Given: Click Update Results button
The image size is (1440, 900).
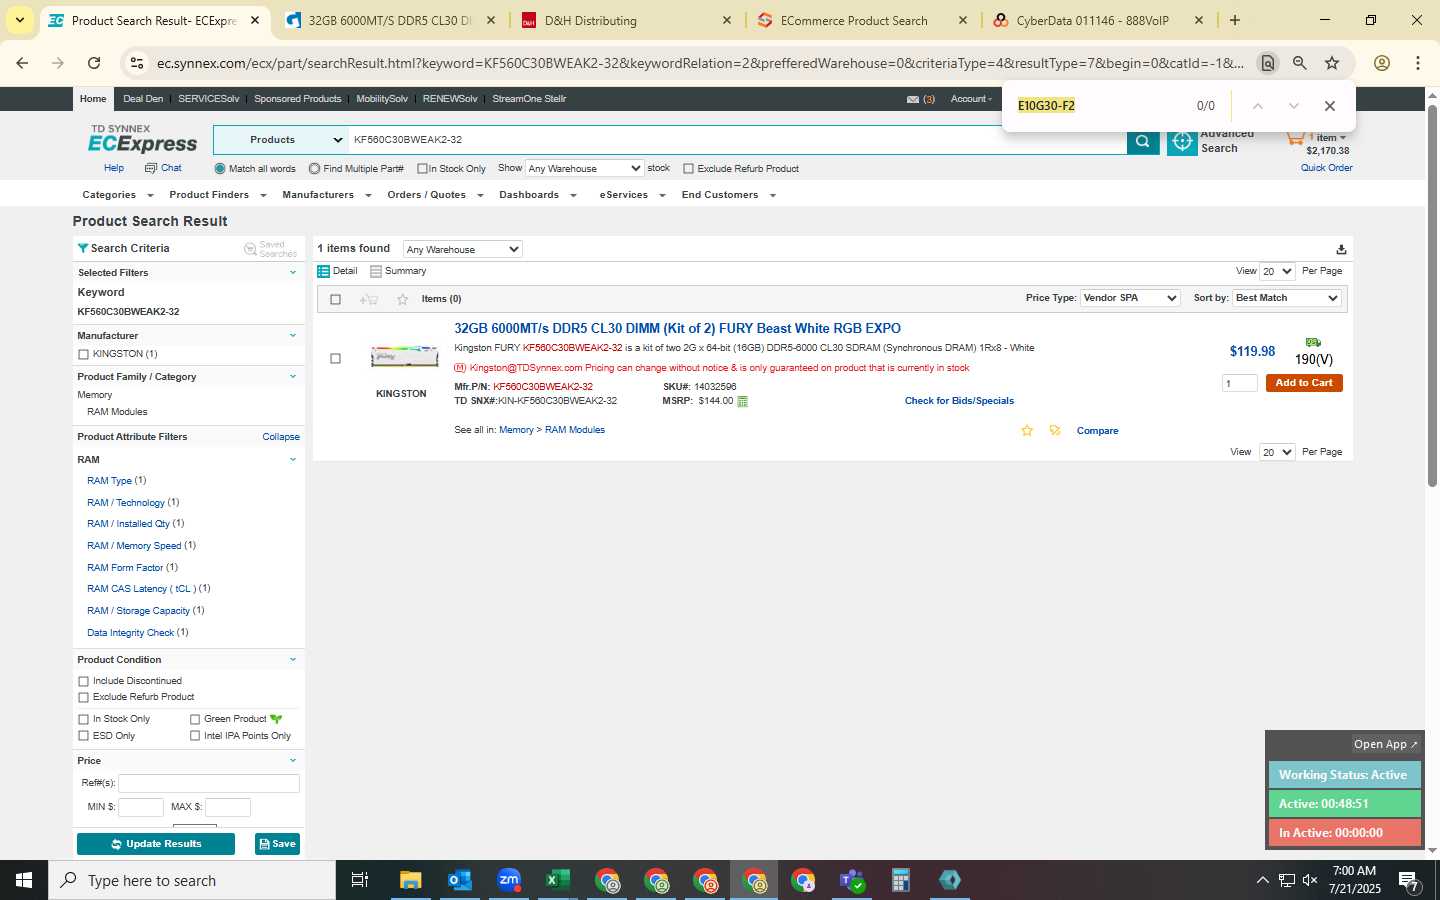Looking at the screenshot, I should point(156,844).
